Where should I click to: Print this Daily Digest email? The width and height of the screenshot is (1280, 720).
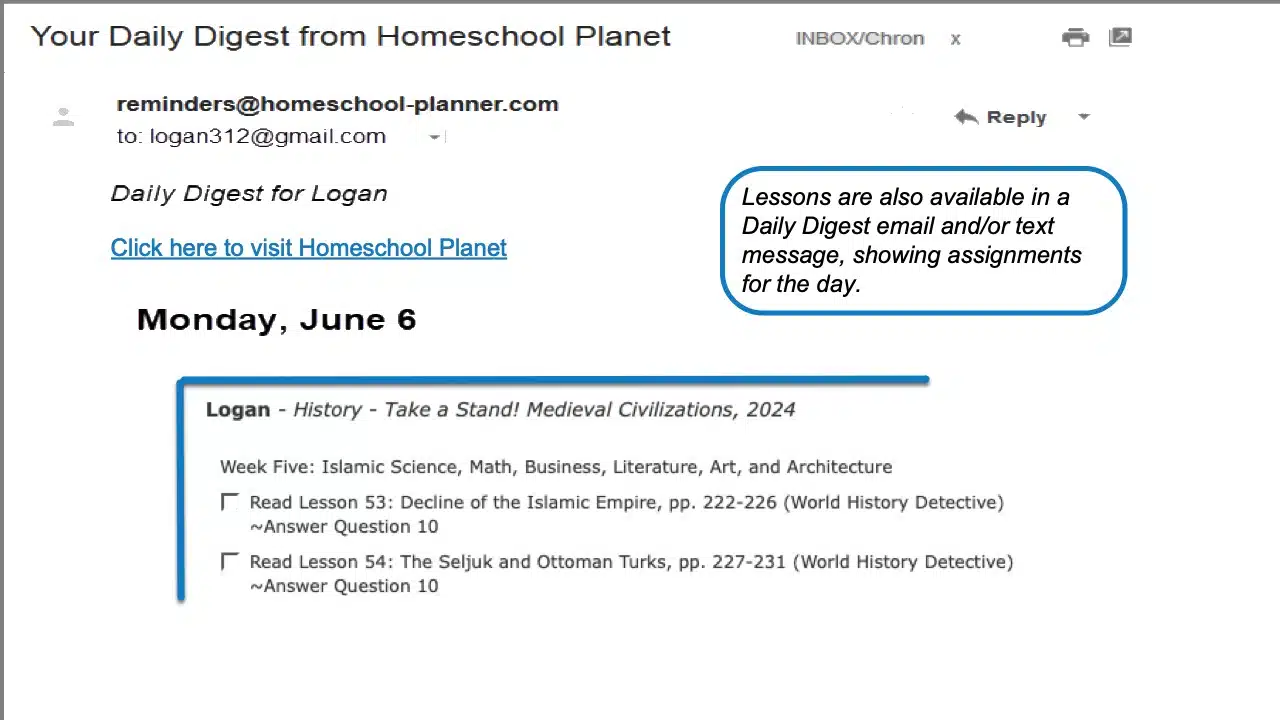click(x=1075, y=38)
